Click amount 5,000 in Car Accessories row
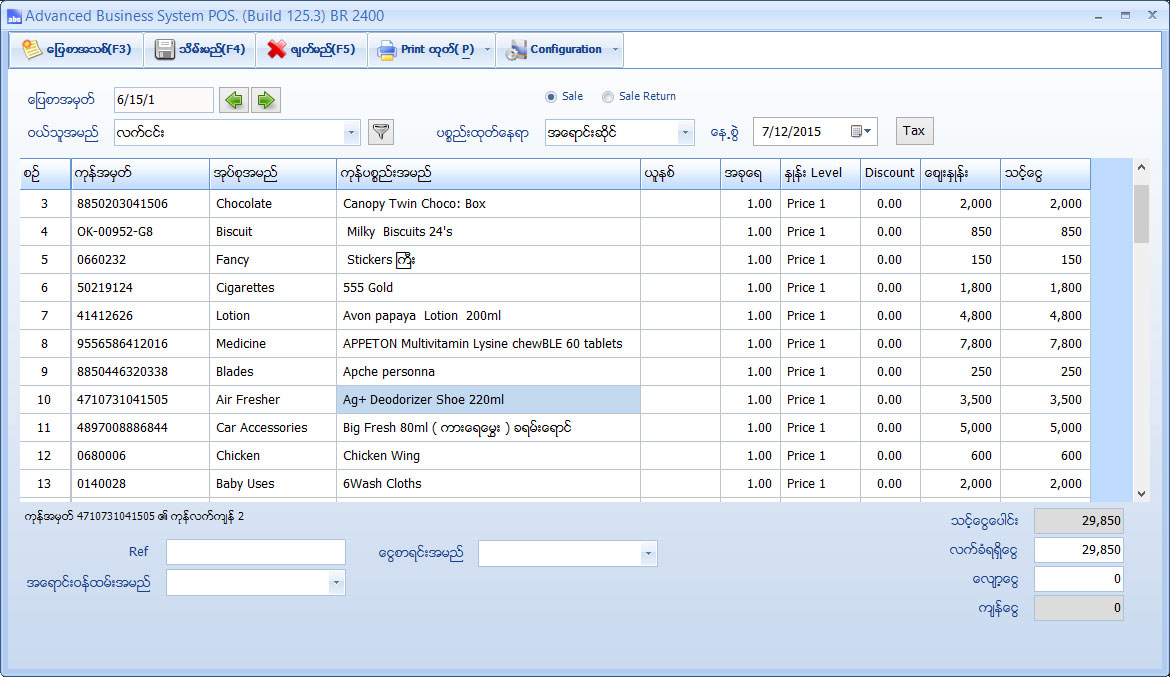 tap(1045, 428)
